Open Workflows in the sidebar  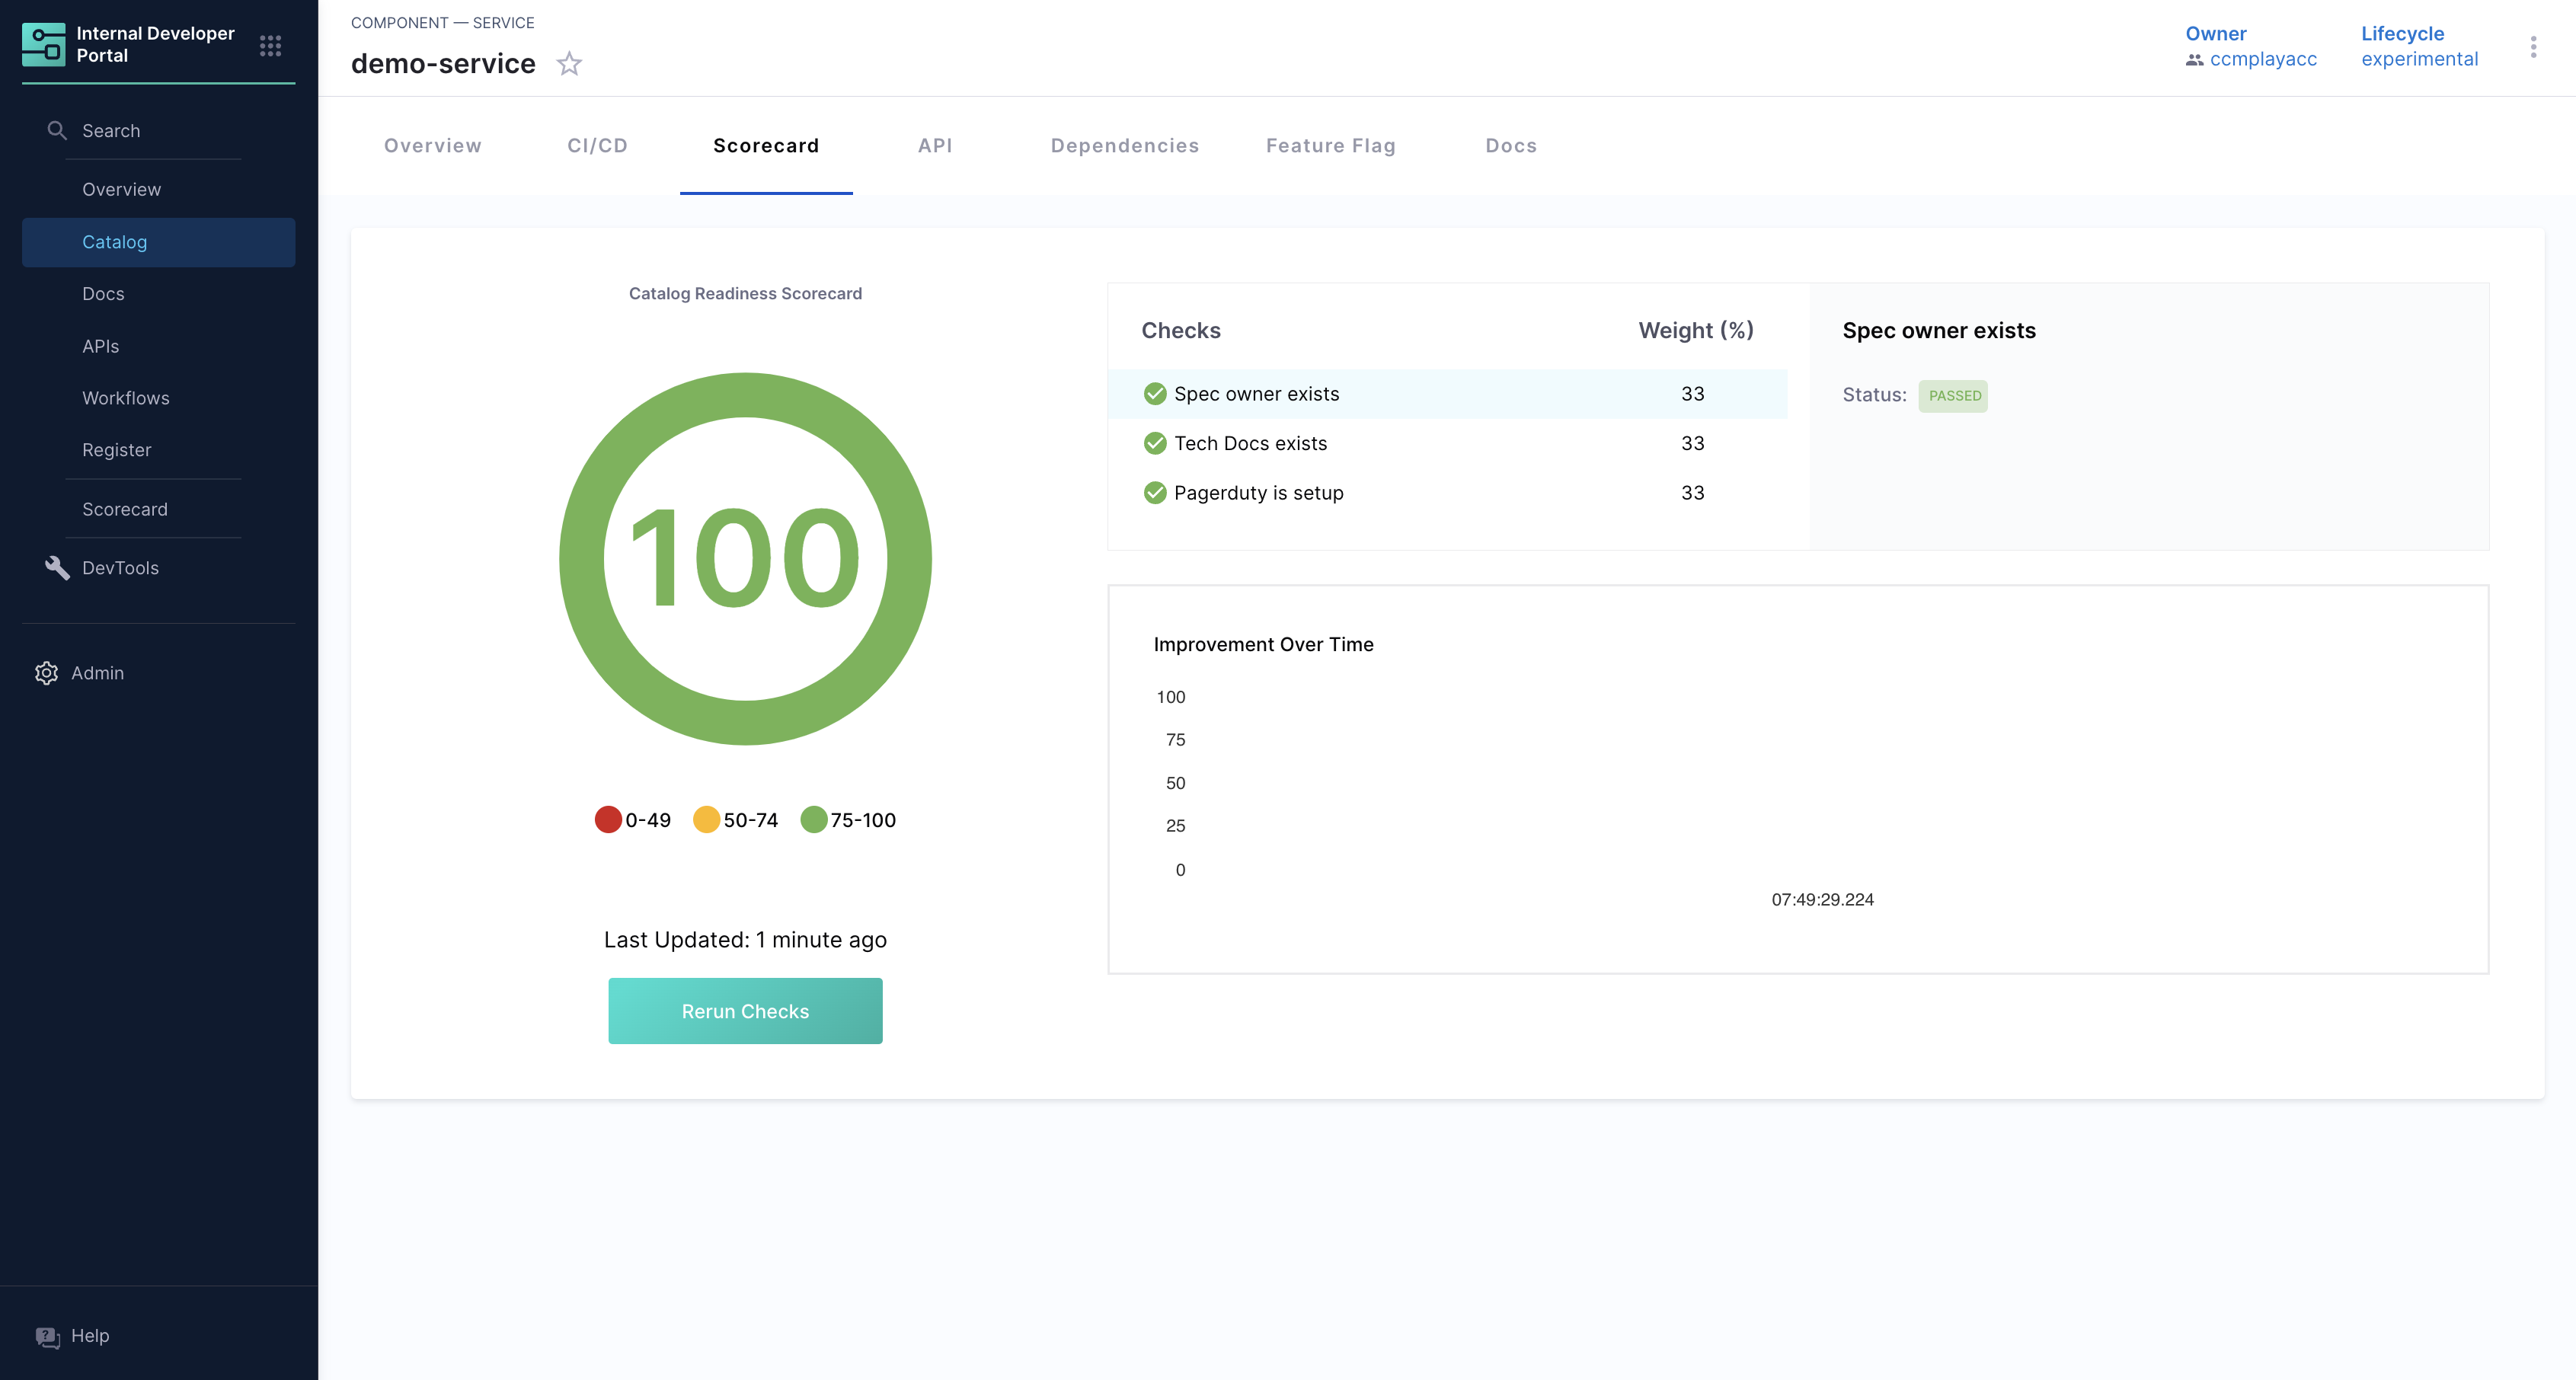pyautogui.click(x=126, y=398)
